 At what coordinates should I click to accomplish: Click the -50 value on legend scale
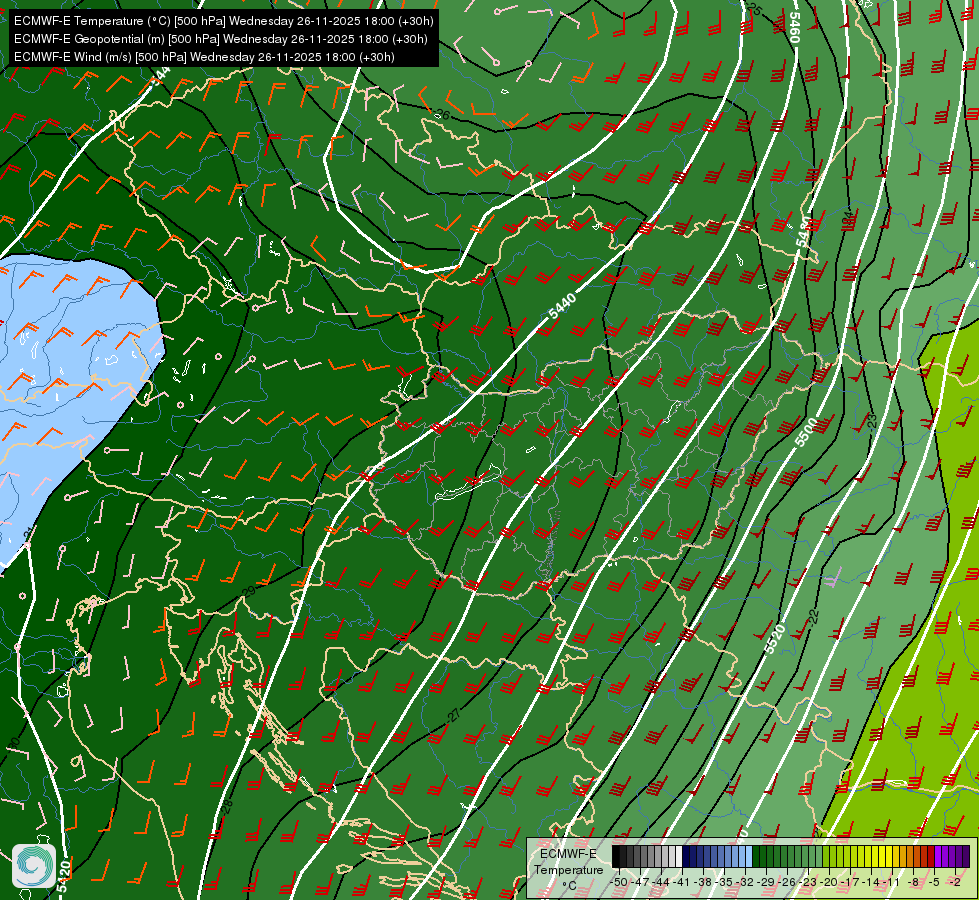coord(619,882)
